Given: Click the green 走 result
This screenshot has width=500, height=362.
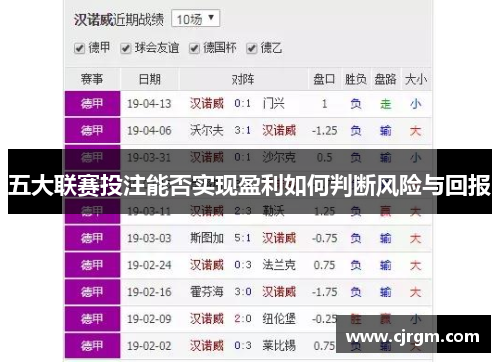Looking at the screenshot, I should [386, 104].
